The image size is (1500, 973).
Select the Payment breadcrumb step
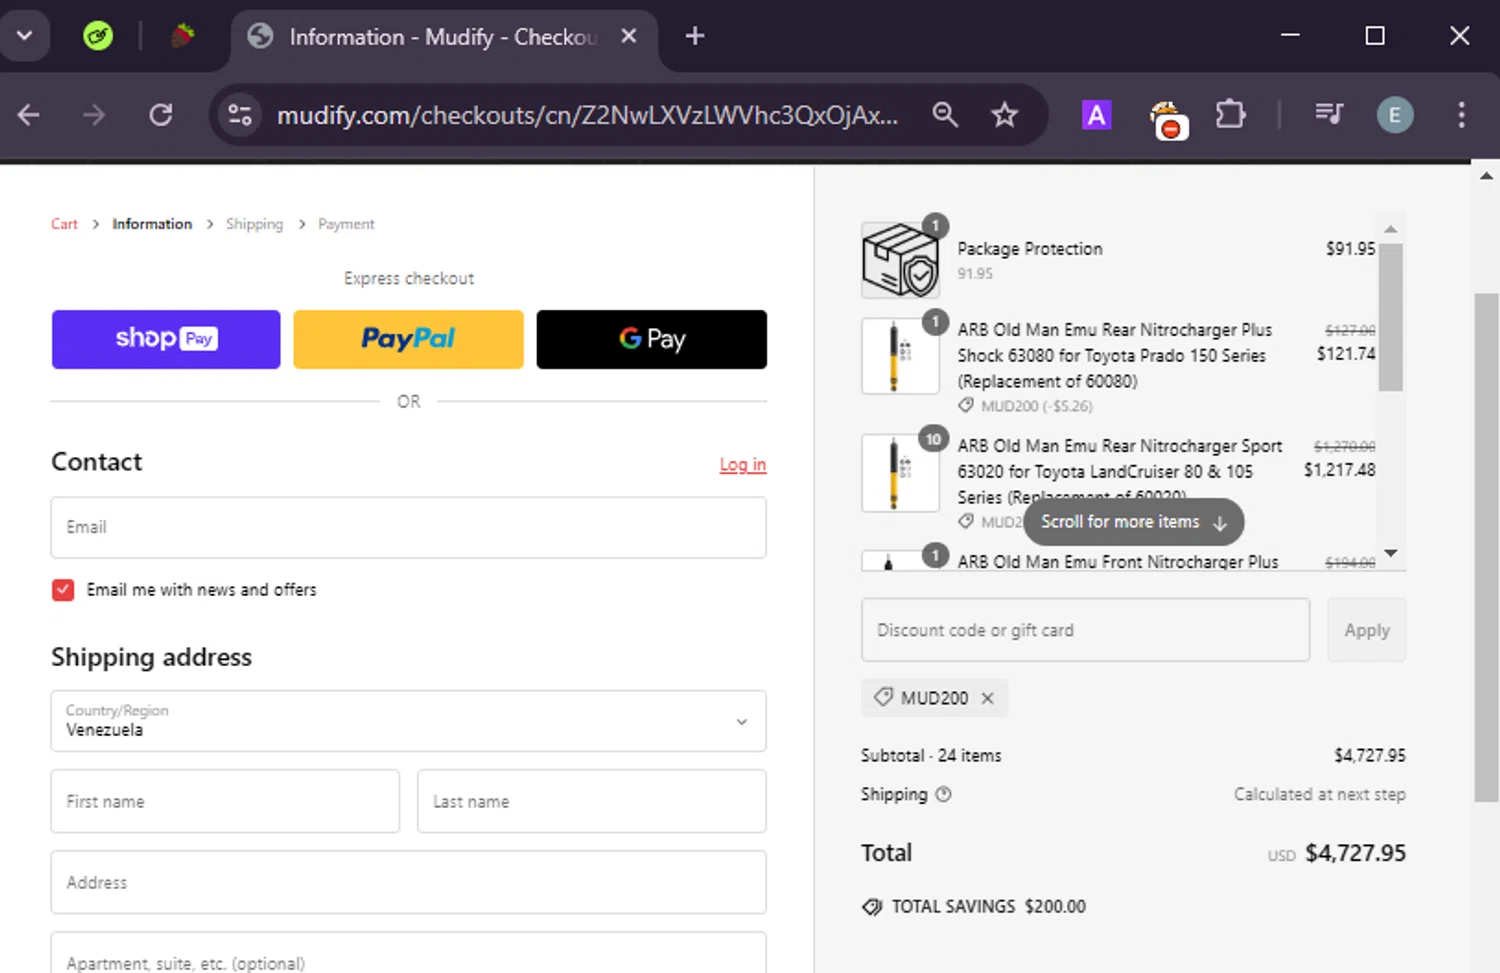click(346, 224)
